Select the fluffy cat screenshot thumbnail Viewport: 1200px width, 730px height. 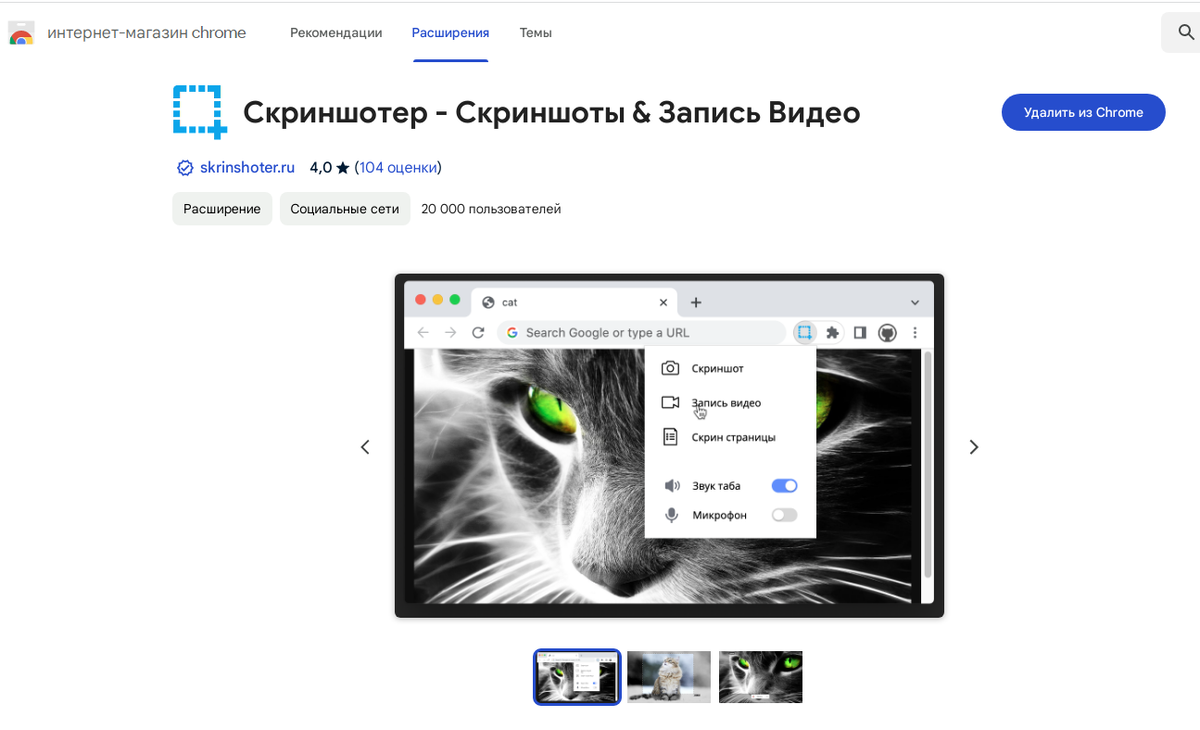(x=668, y=677)
